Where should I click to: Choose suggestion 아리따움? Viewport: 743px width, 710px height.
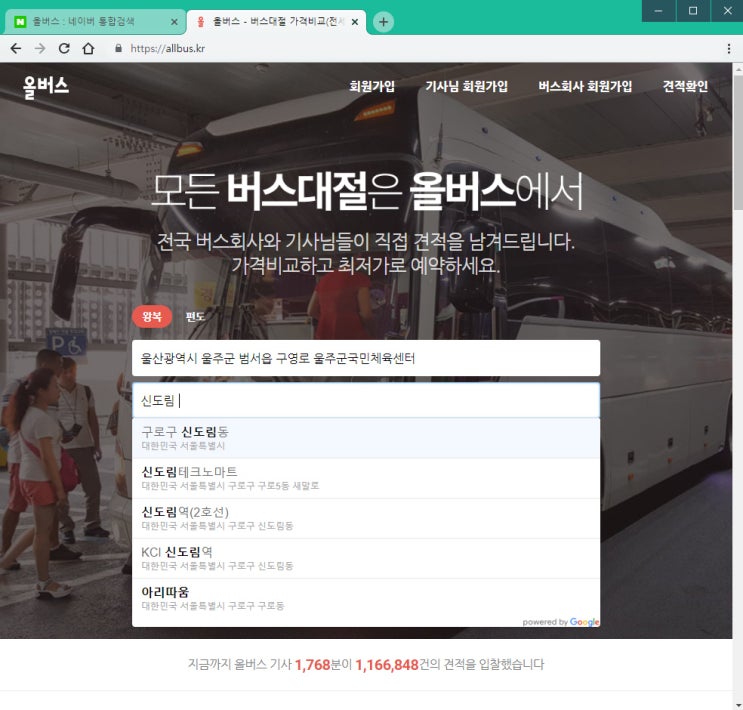366,598
